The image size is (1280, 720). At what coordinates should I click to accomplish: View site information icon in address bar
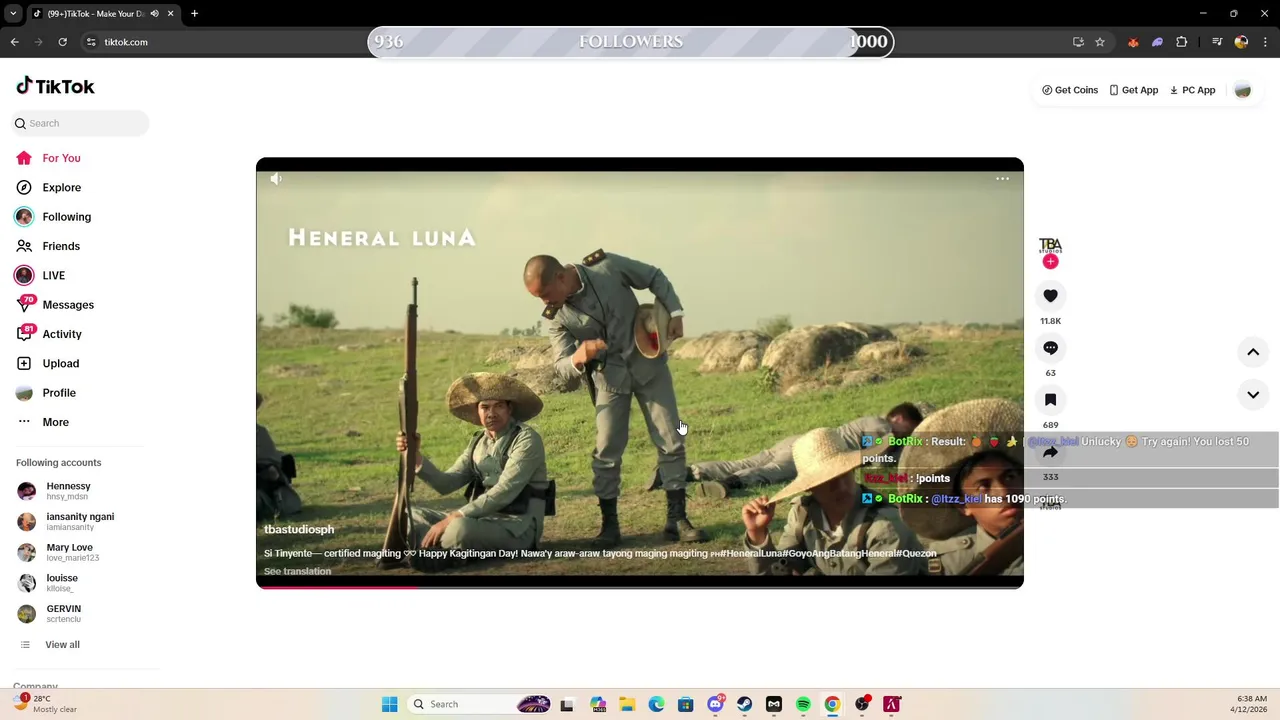coord(91,42)
